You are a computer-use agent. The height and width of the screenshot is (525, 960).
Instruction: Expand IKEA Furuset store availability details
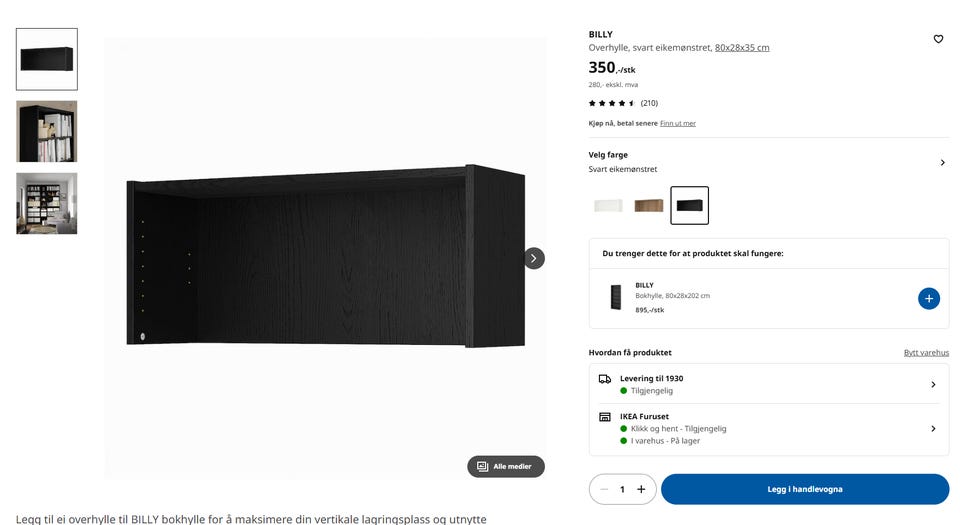pyautogui.click(x=769, y=428)
